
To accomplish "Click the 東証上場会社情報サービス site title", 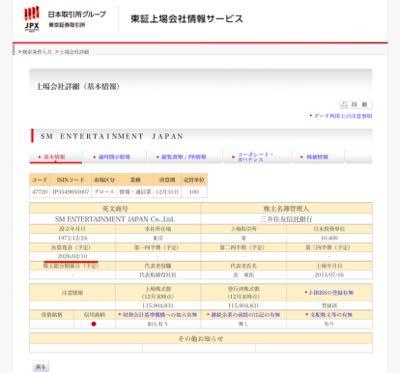I will point(187,19).
